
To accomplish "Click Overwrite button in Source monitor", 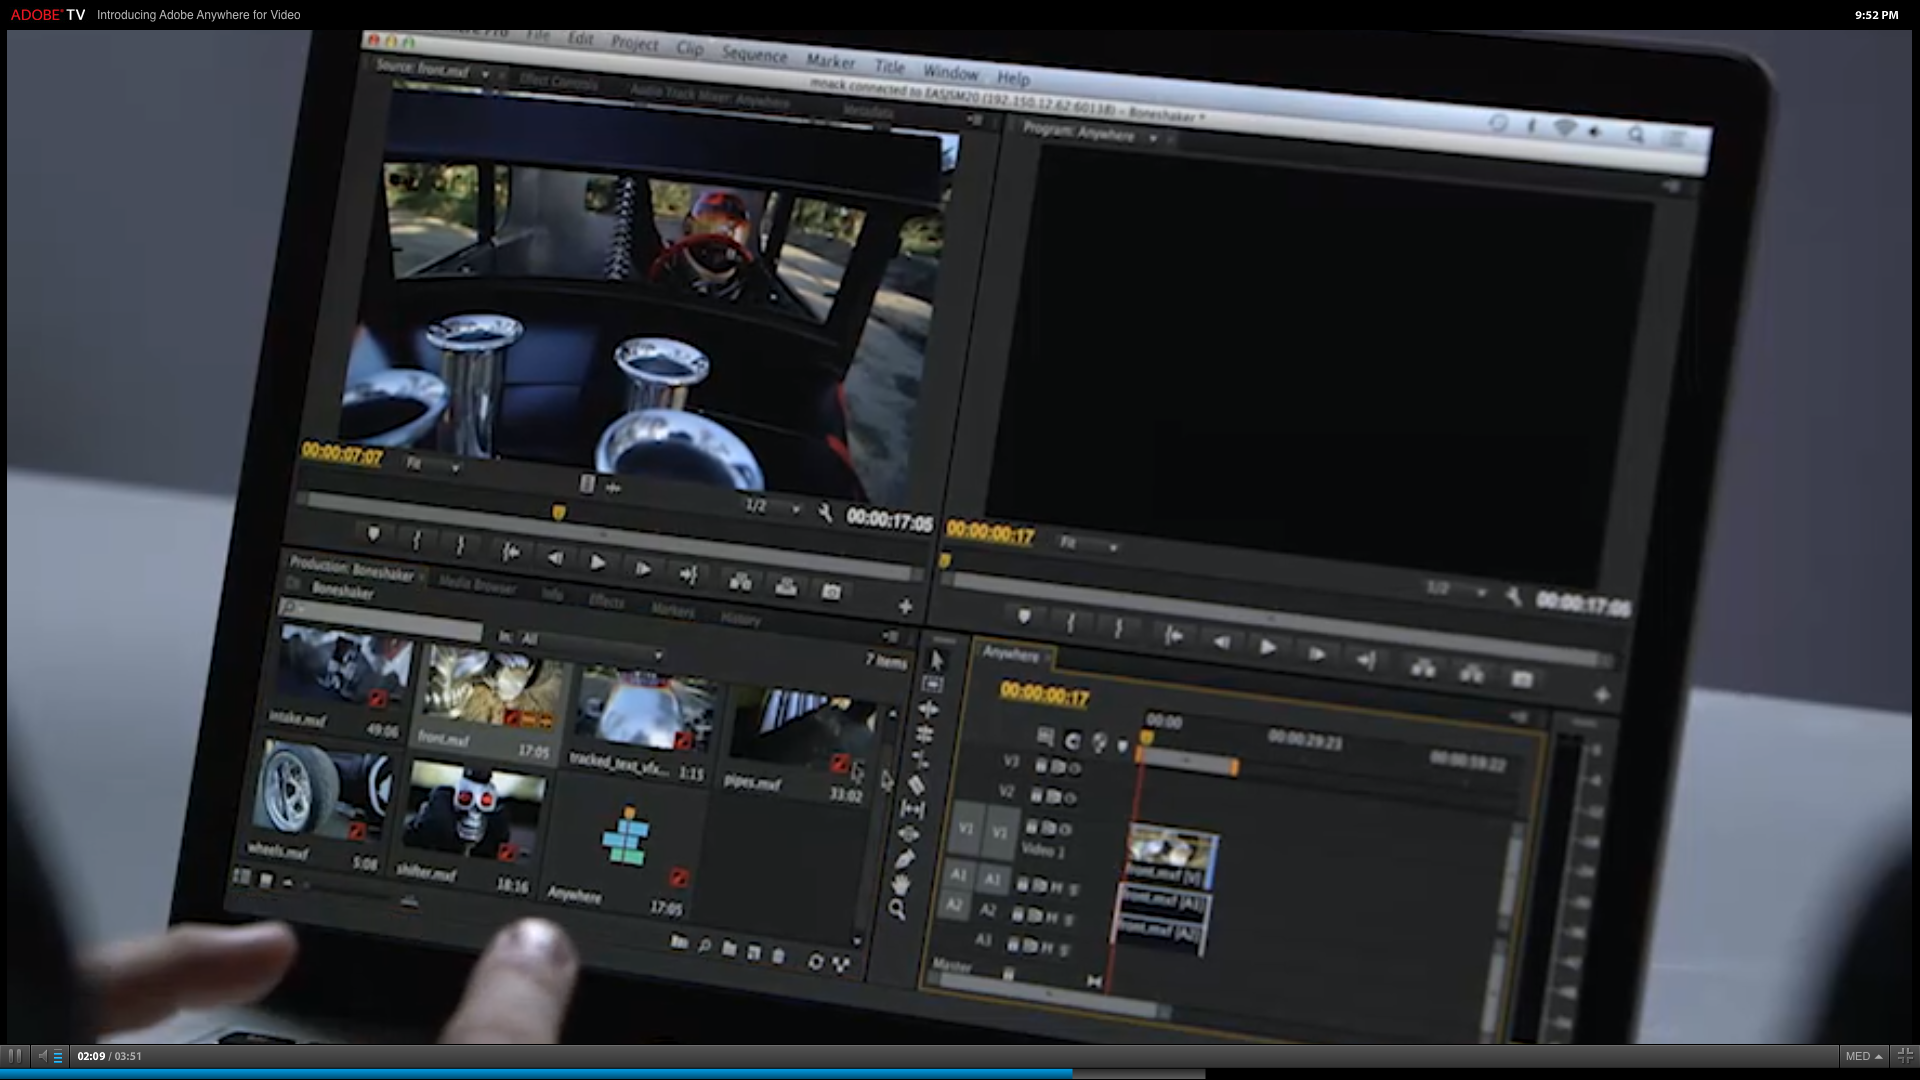I will 786,587.
